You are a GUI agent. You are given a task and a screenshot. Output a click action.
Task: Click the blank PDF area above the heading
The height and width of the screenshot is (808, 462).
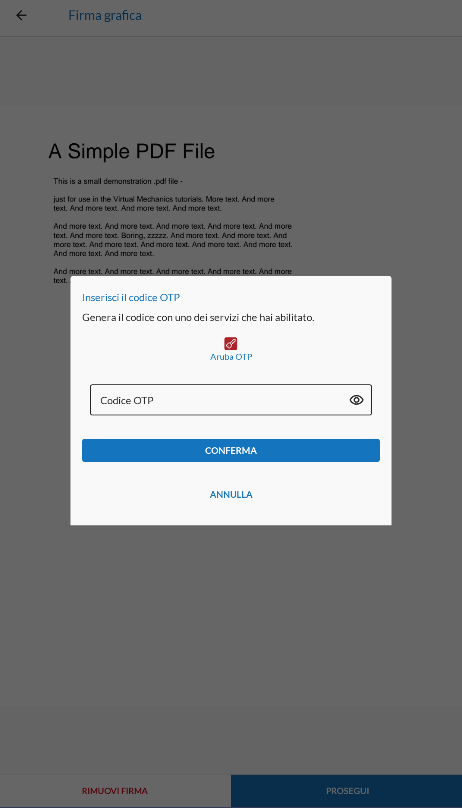tap(231, 88)
